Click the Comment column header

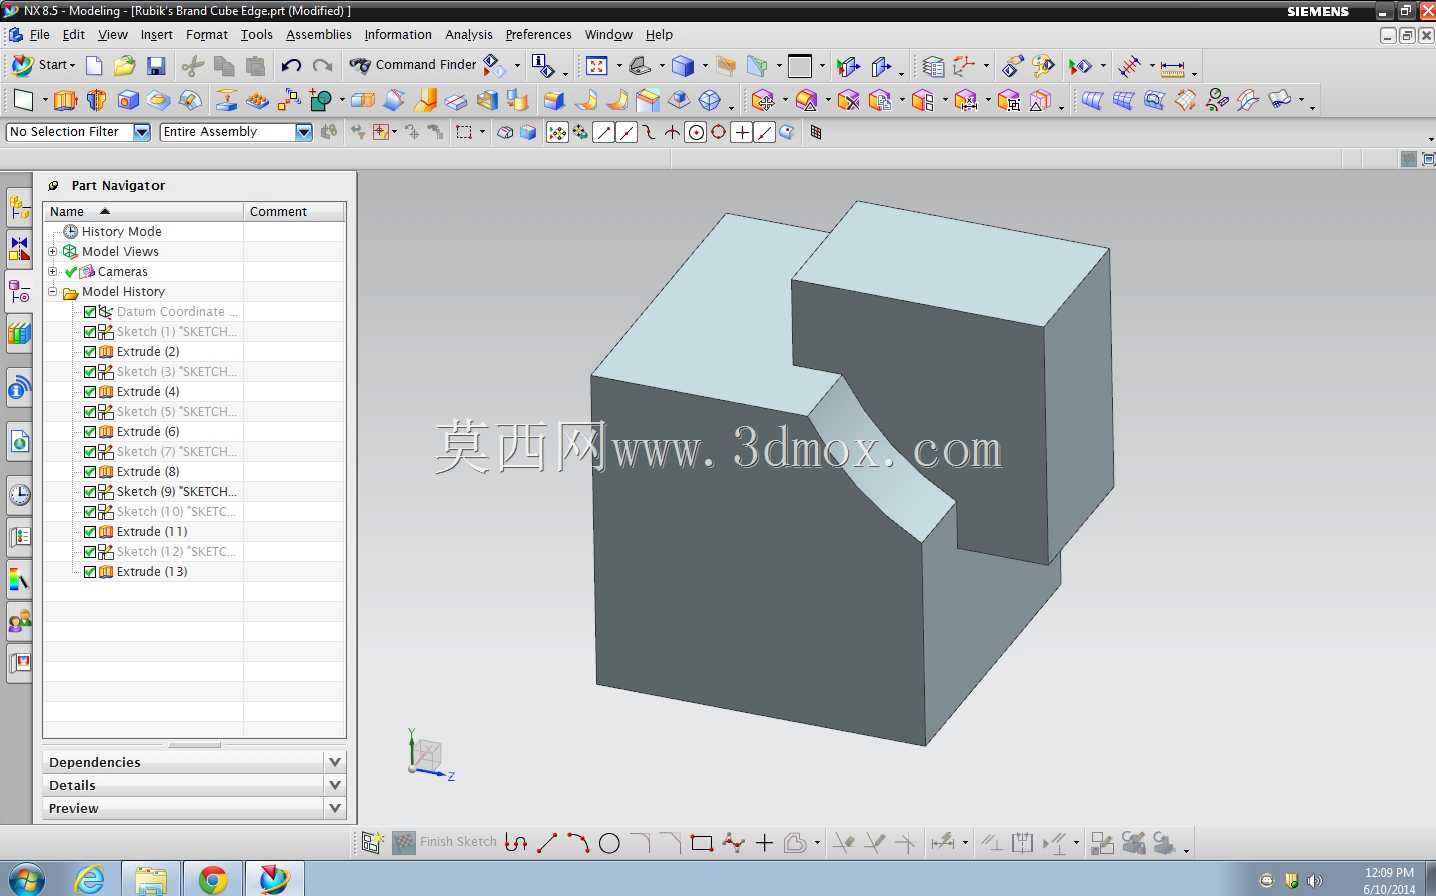pyautogui.click(x=295, y=212)
